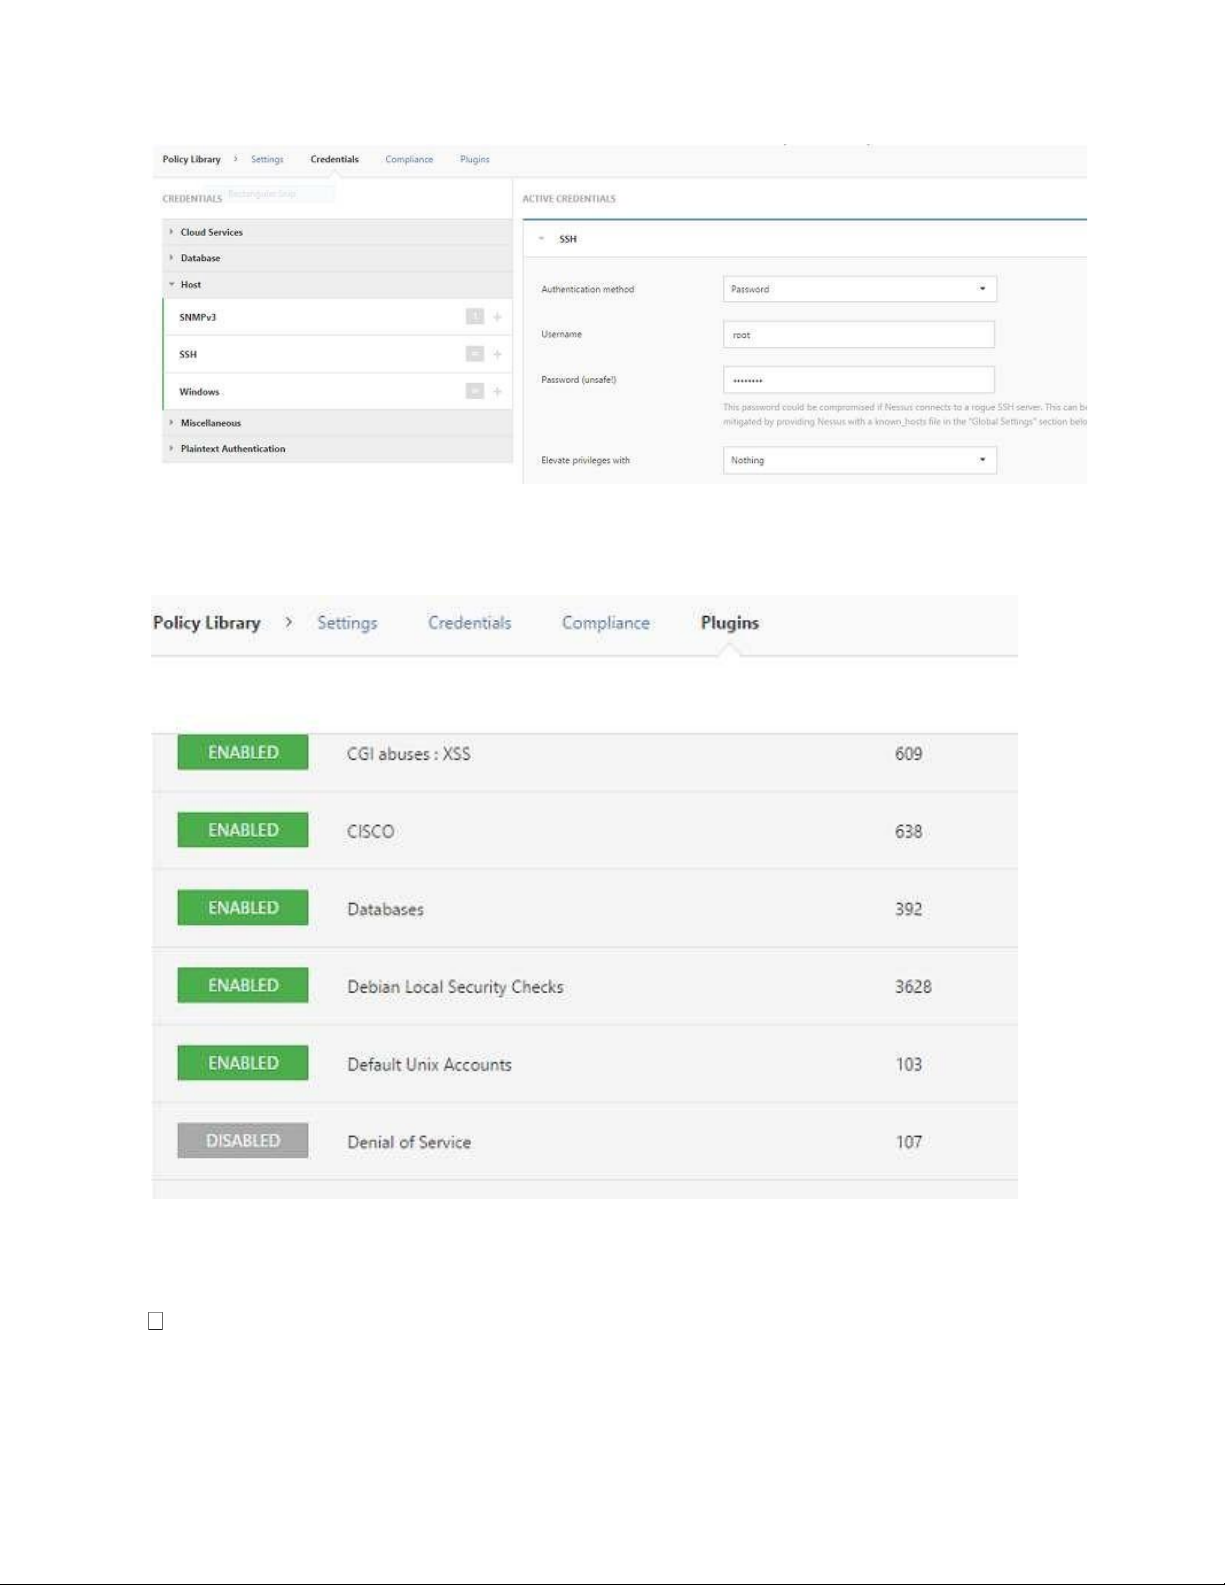Collapse the SSH active credentials section

542,239
